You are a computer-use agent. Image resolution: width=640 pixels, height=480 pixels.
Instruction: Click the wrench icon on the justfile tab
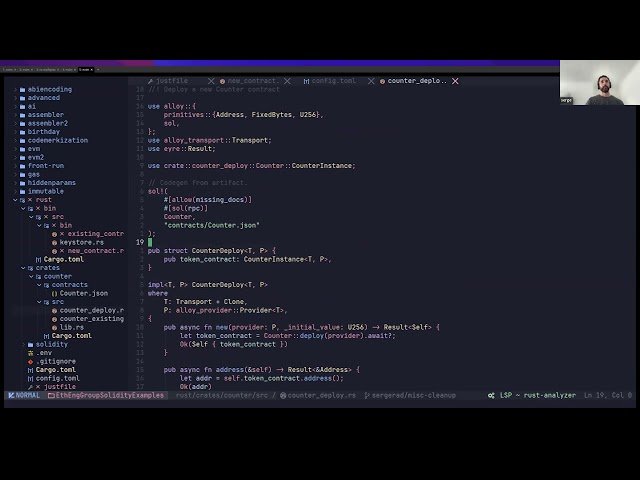pyautogui.click(x=150, y=80)
